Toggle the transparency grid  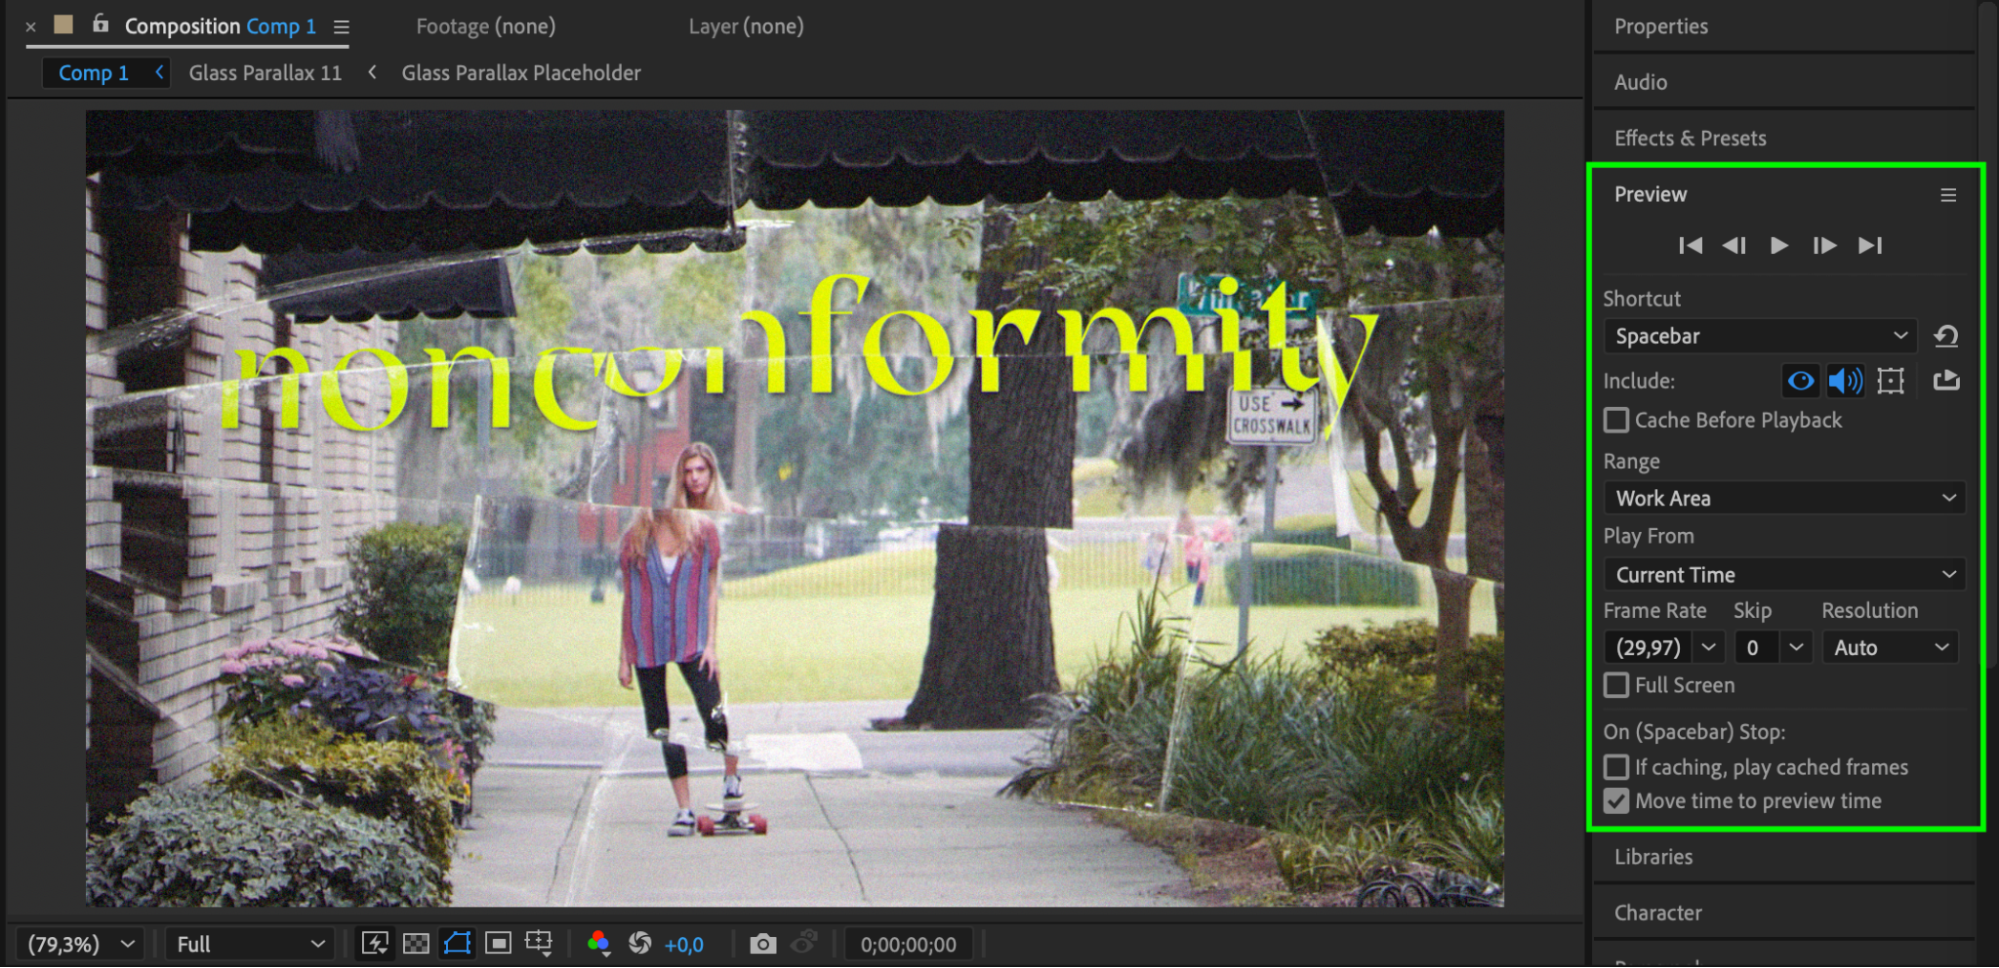coord(416,944)
